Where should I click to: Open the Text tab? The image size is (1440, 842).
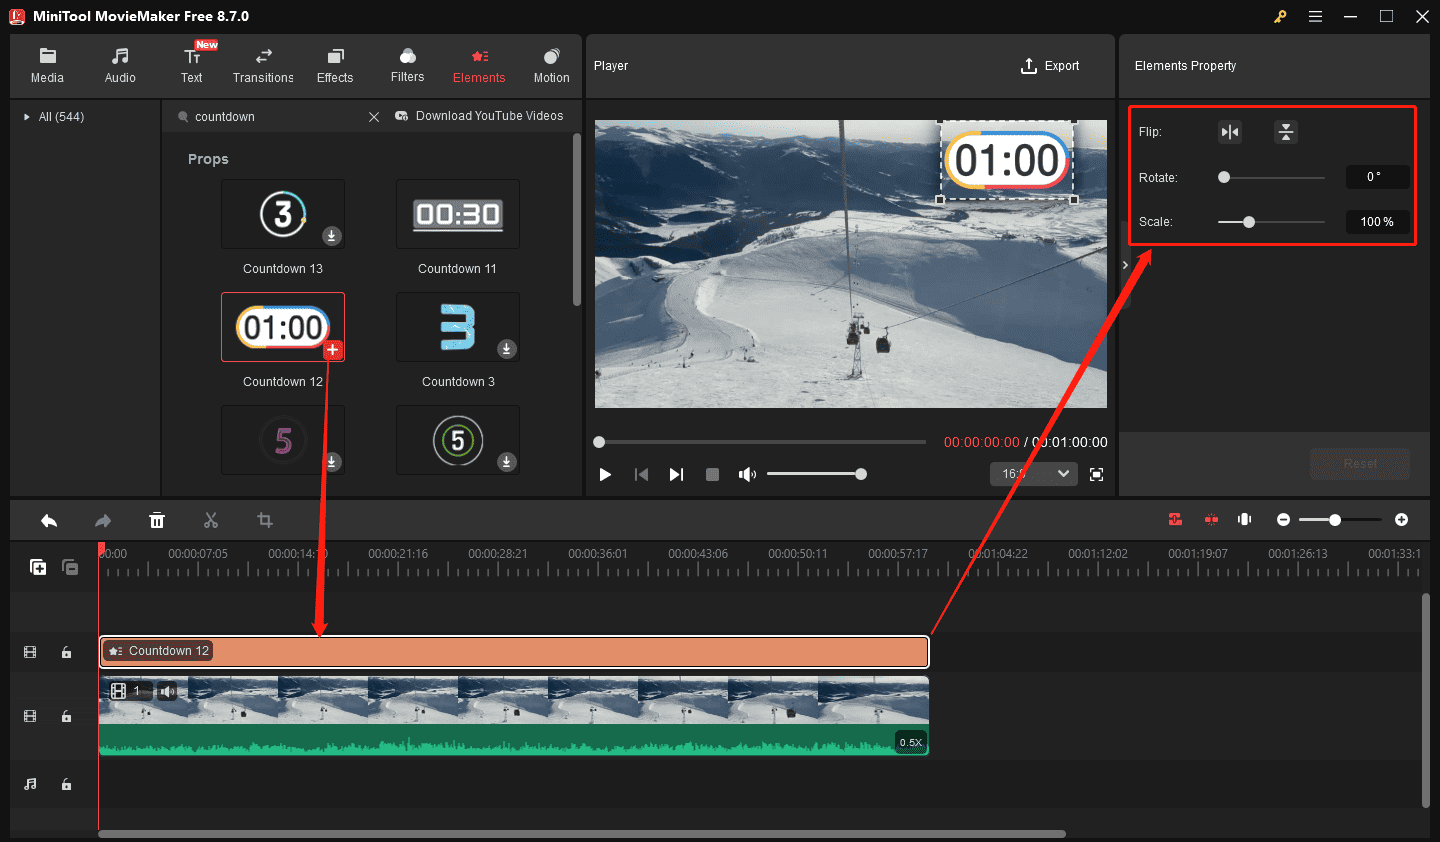point(192,66)
